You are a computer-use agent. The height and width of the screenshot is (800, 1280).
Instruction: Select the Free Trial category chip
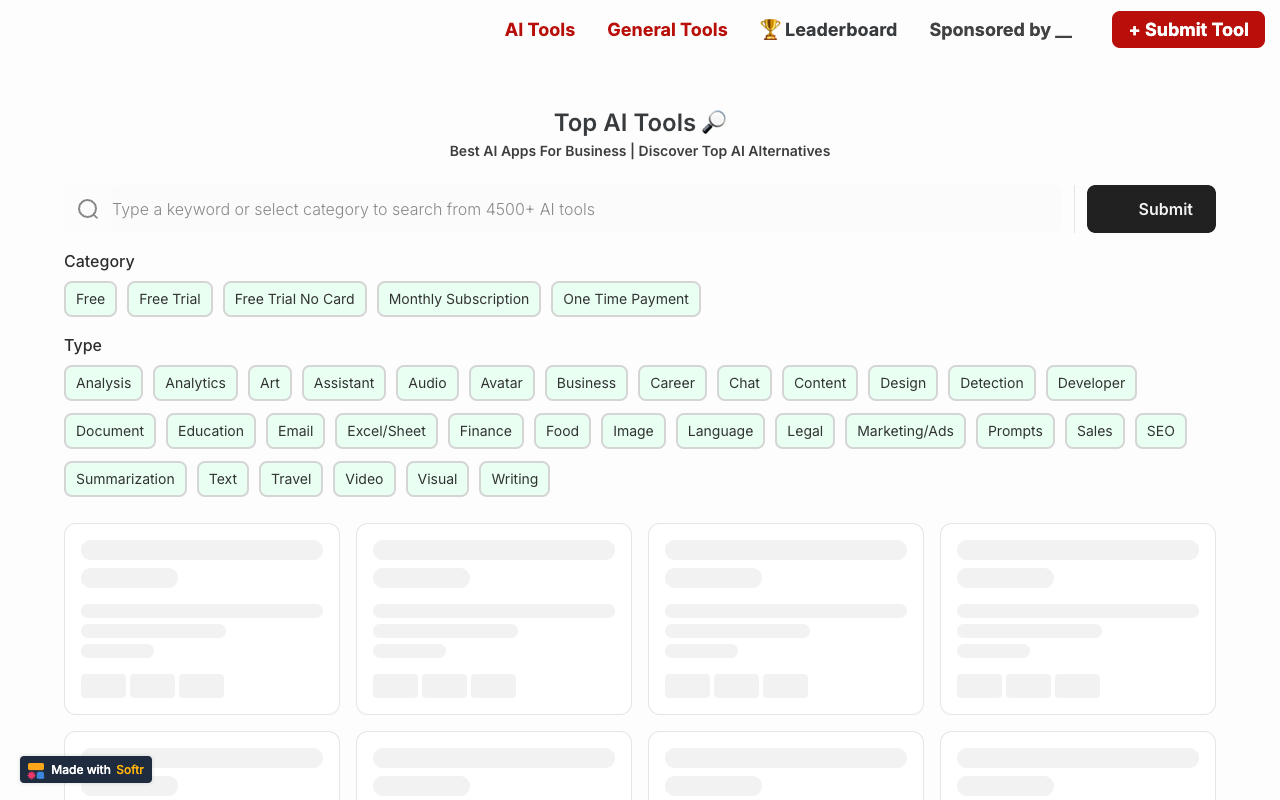pos(170,299)
